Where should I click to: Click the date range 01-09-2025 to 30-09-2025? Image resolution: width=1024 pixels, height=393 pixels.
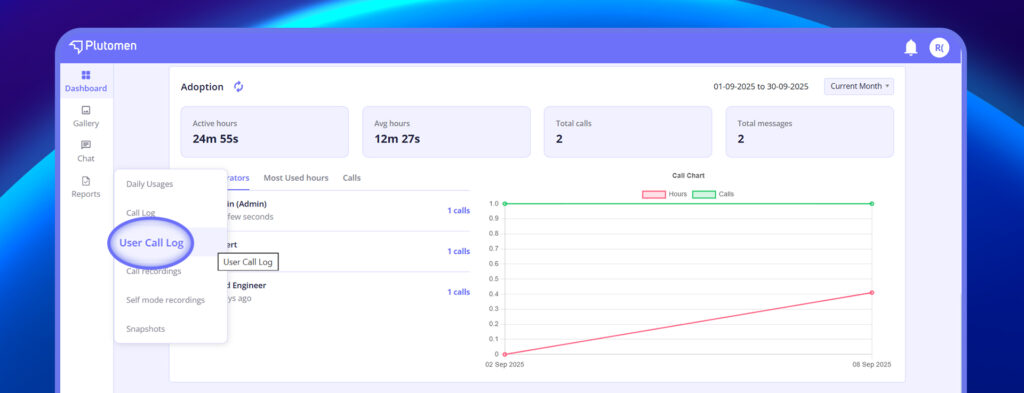tap(761, 86)
